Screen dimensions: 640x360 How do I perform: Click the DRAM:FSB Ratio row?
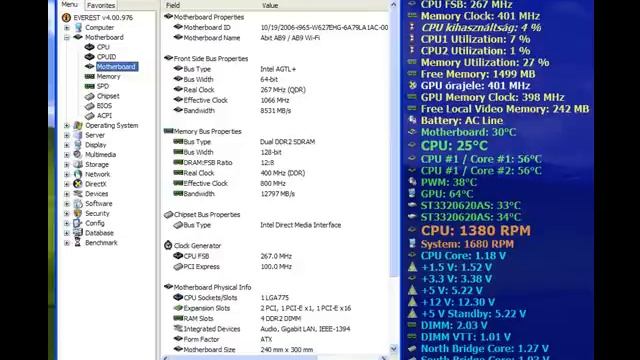point(276,162)
